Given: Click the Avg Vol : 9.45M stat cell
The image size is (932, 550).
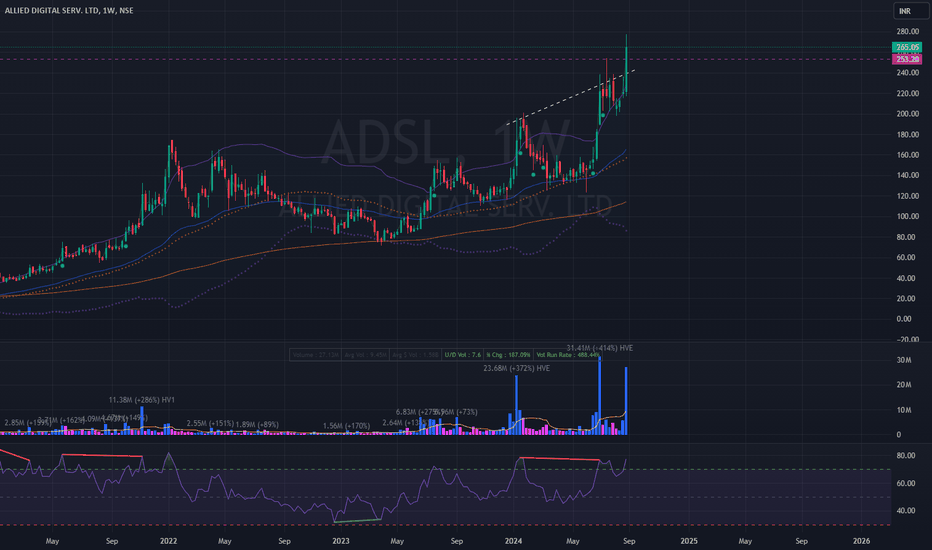Looking at the screenshot, I should click(366, 355).
